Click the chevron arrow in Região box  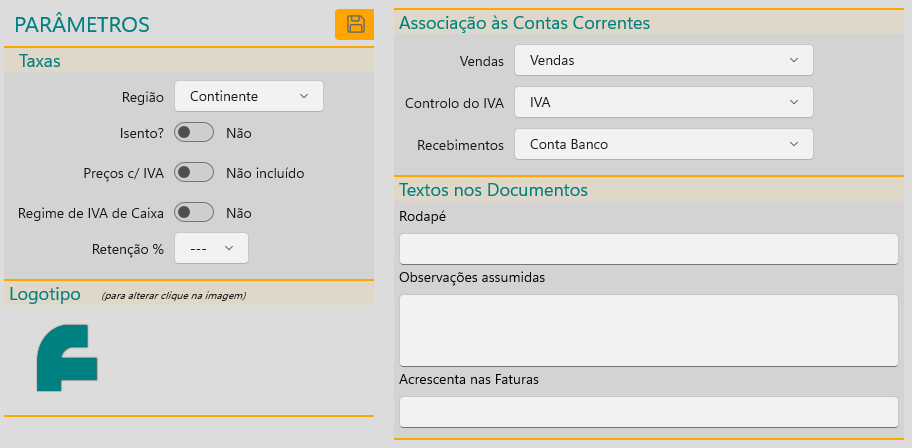304,96
